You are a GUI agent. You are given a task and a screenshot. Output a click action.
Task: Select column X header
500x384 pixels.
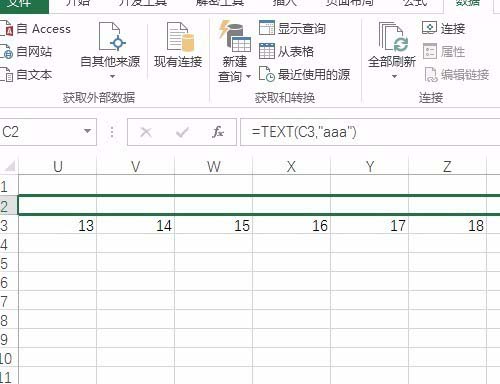coord(292,166)
